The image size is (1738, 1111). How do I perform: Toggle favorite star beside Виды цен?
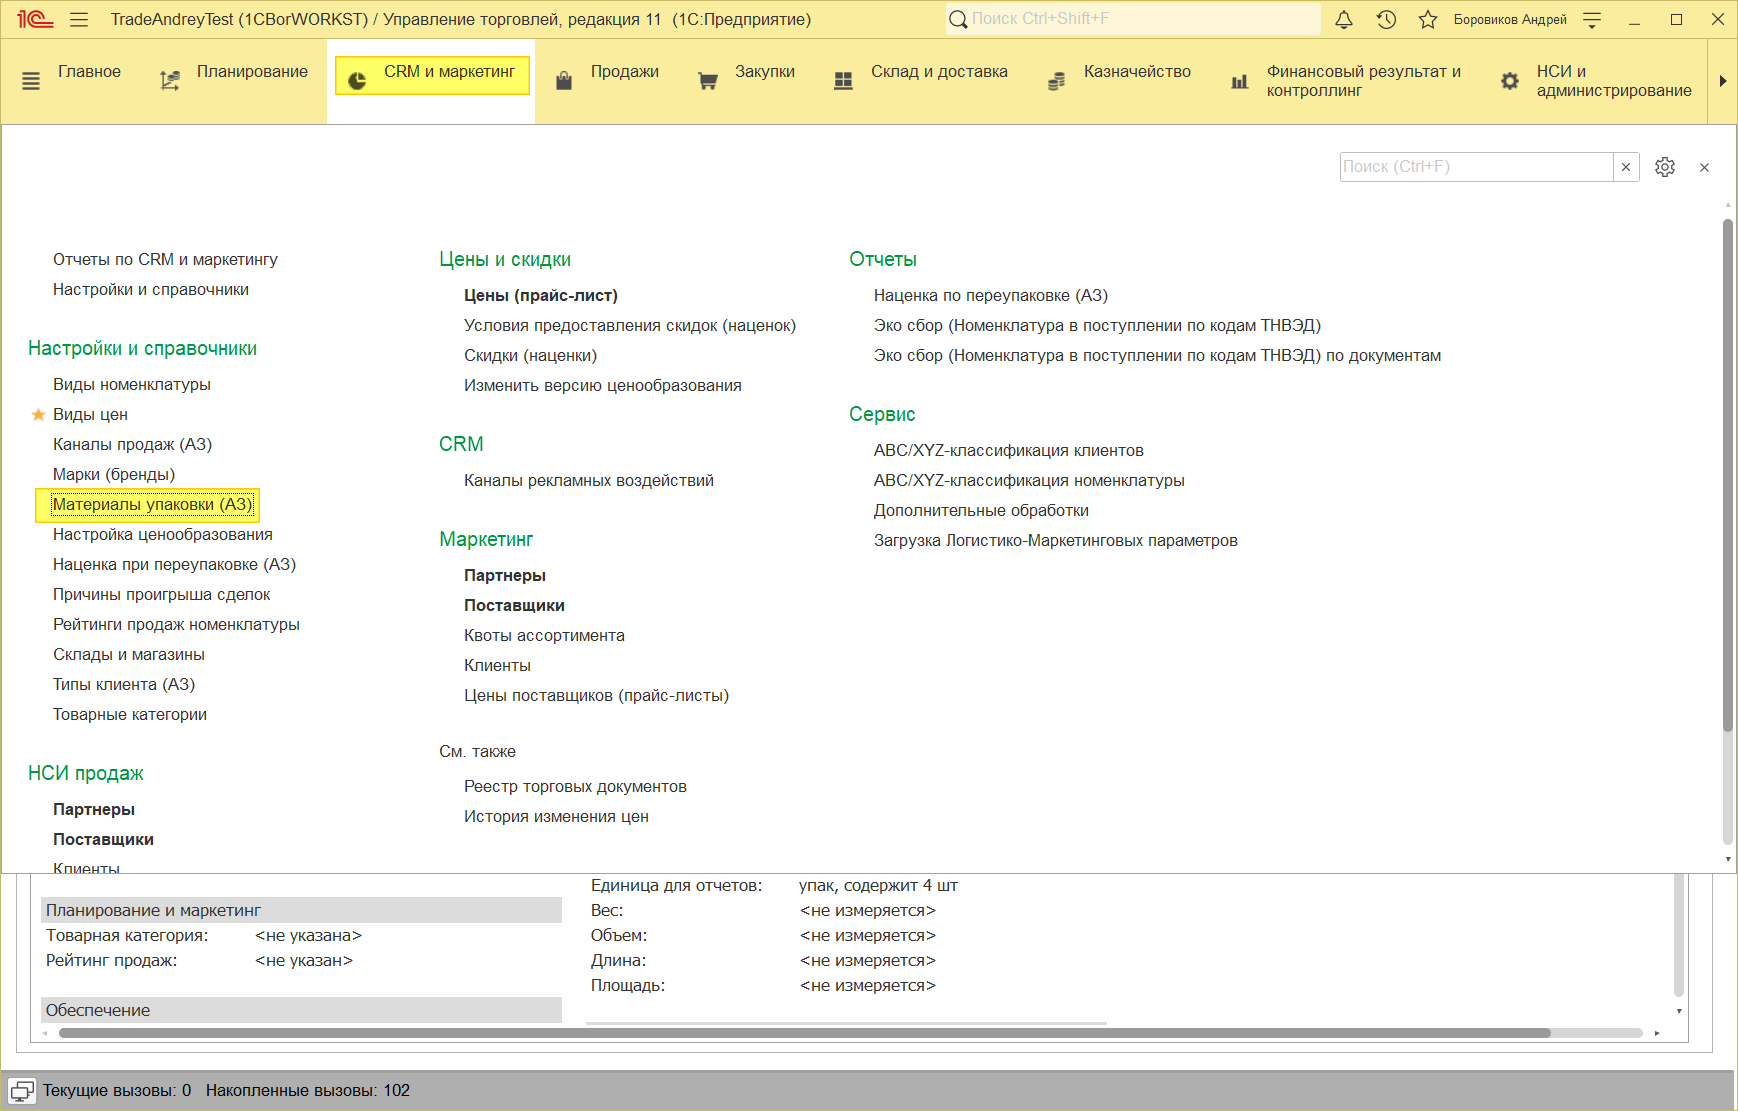(39, 414)
